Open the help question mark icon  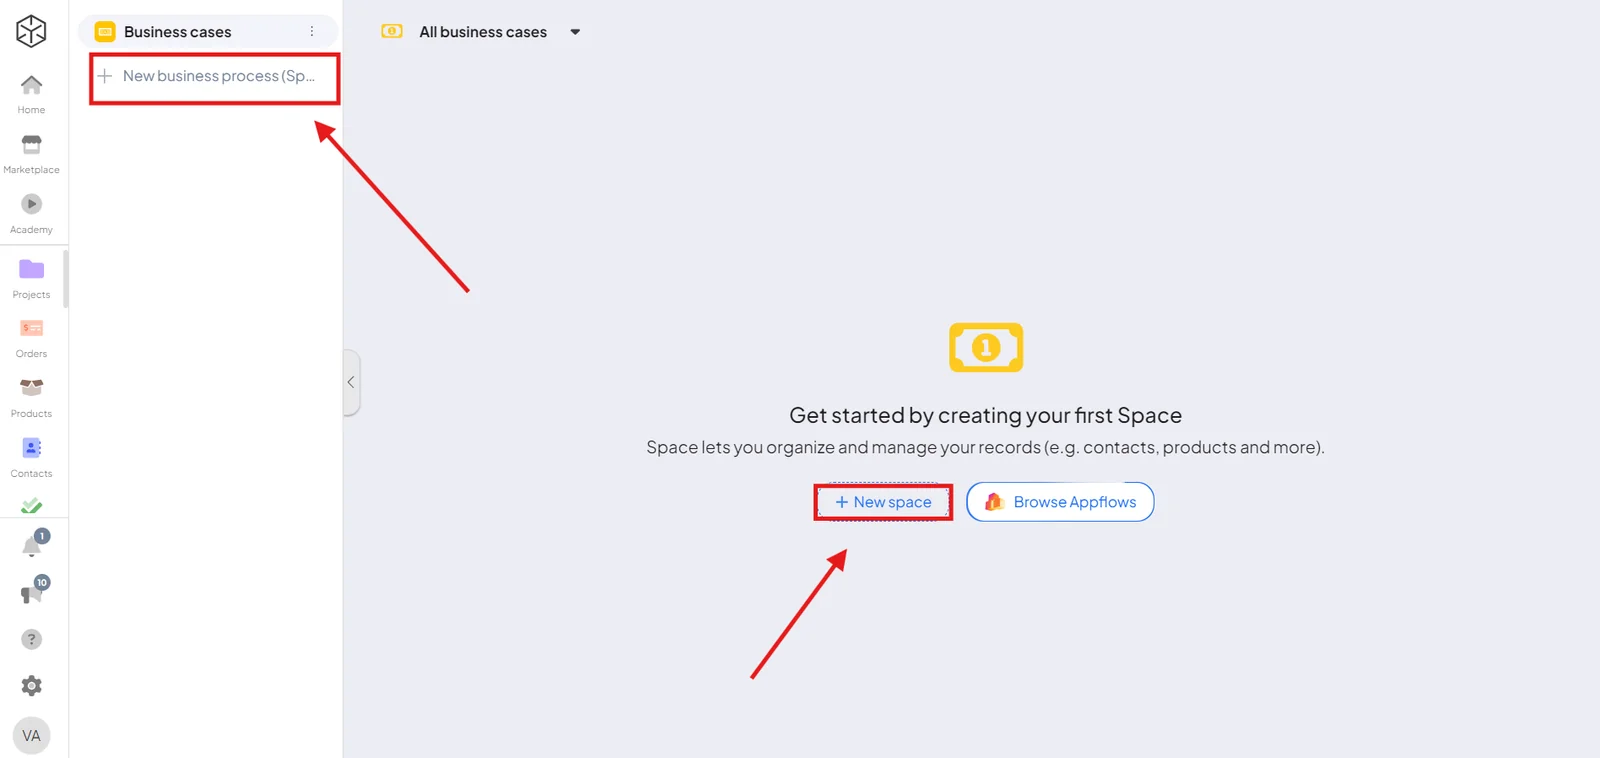[x=31, y=639]
